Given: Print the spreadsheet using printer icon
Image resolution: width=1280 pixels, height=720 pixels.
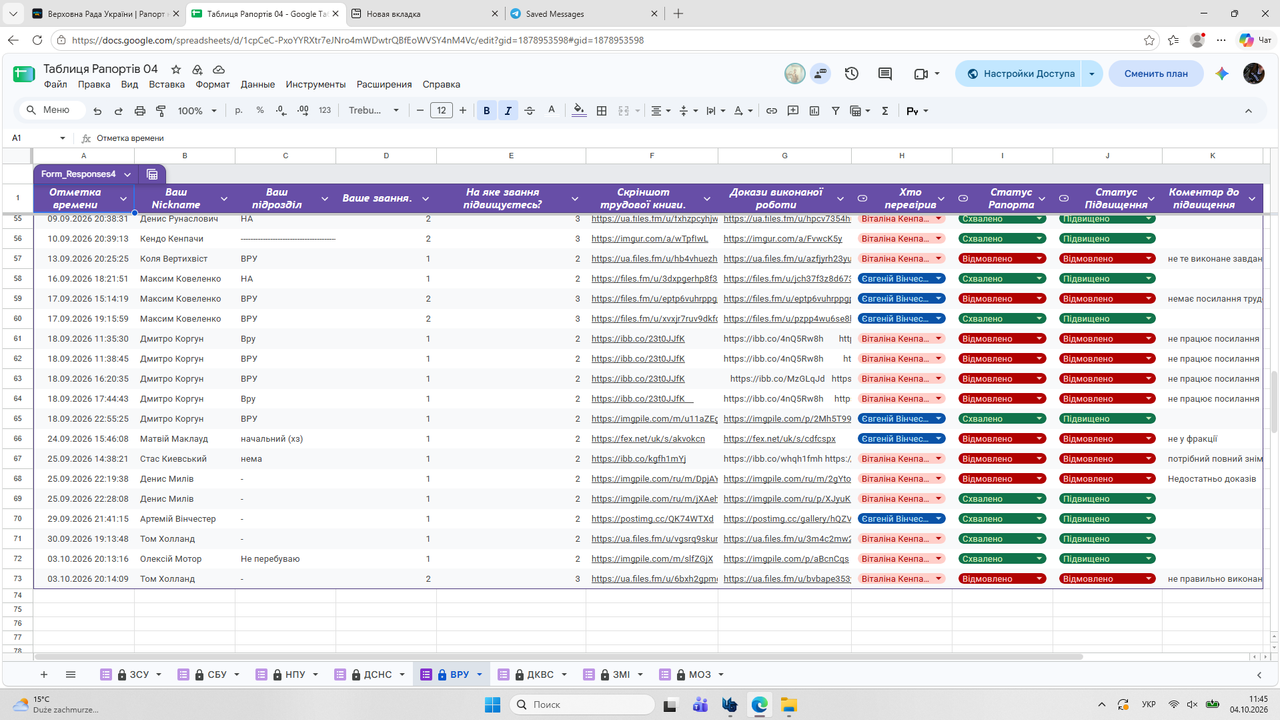Looking at the screenshot, I should pyautogui.click(x=139, y=111).
